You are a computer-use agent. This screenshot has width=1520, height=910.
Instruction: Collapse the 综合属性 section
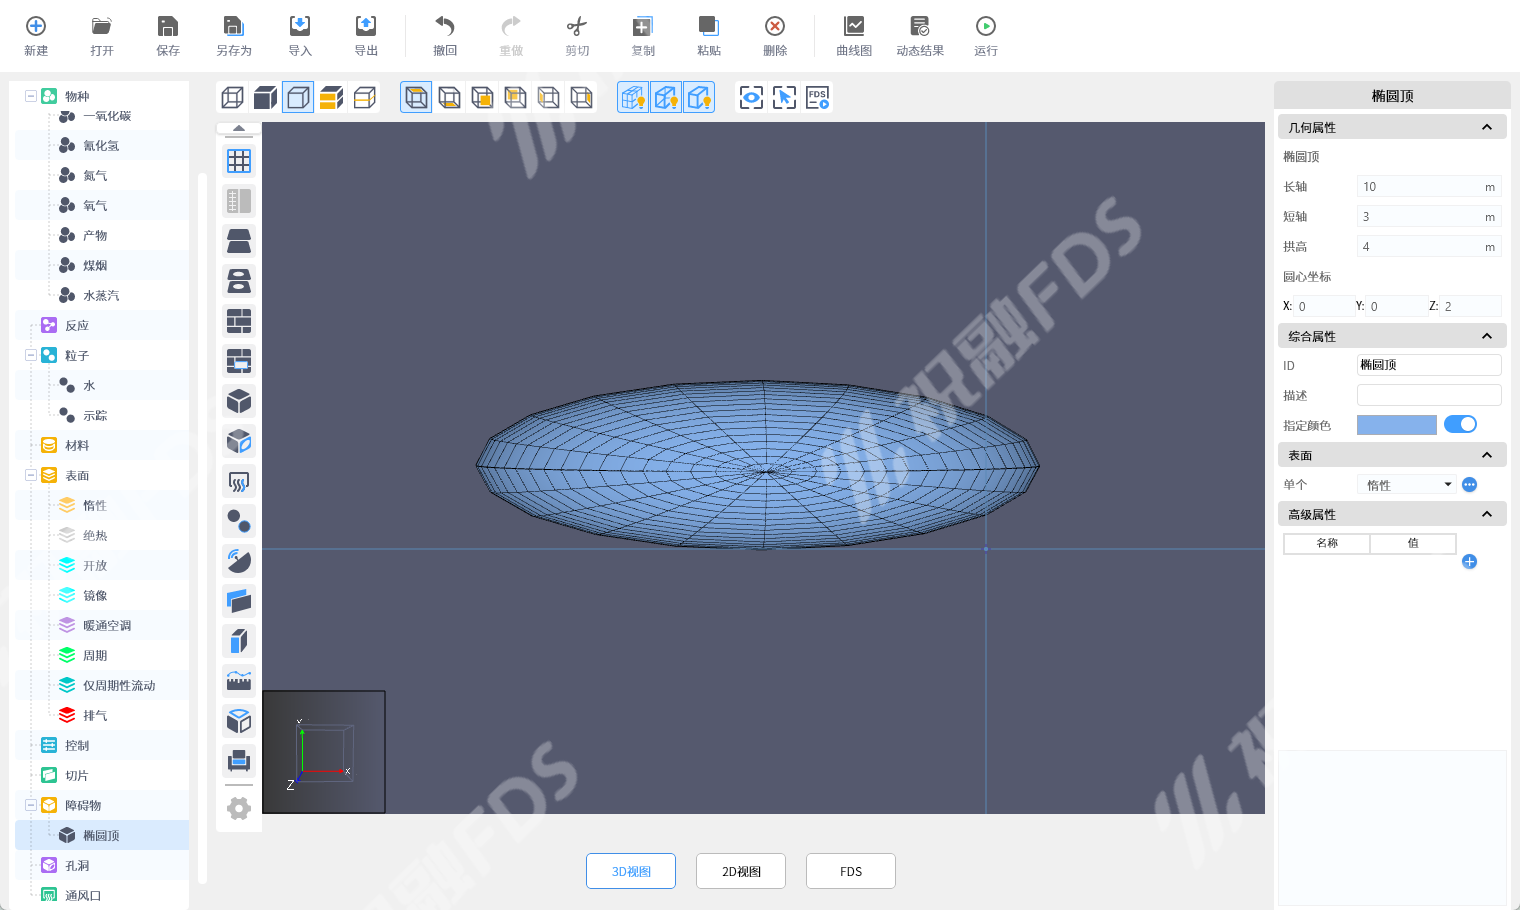[x=1487, y=336]
